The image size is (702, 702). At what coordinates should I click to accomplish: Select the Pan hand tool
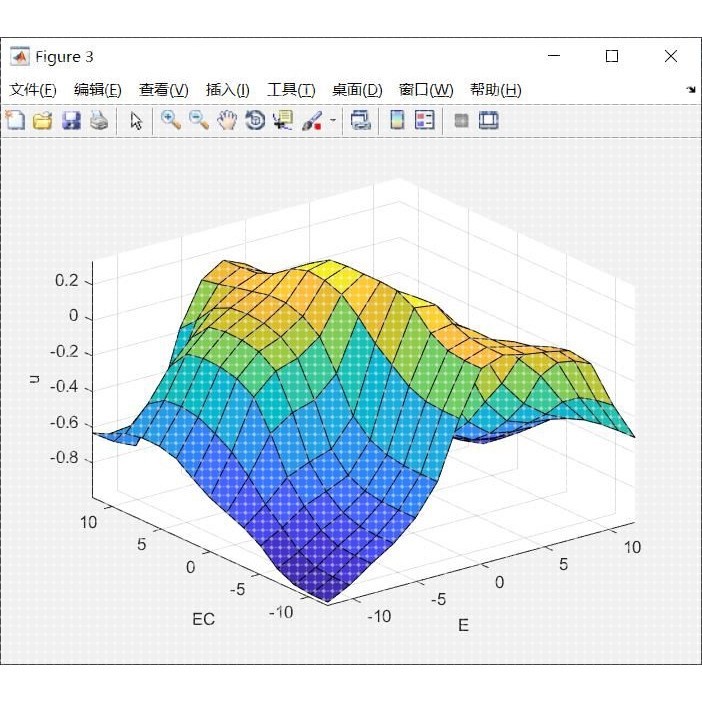click(x=227, y=120)
